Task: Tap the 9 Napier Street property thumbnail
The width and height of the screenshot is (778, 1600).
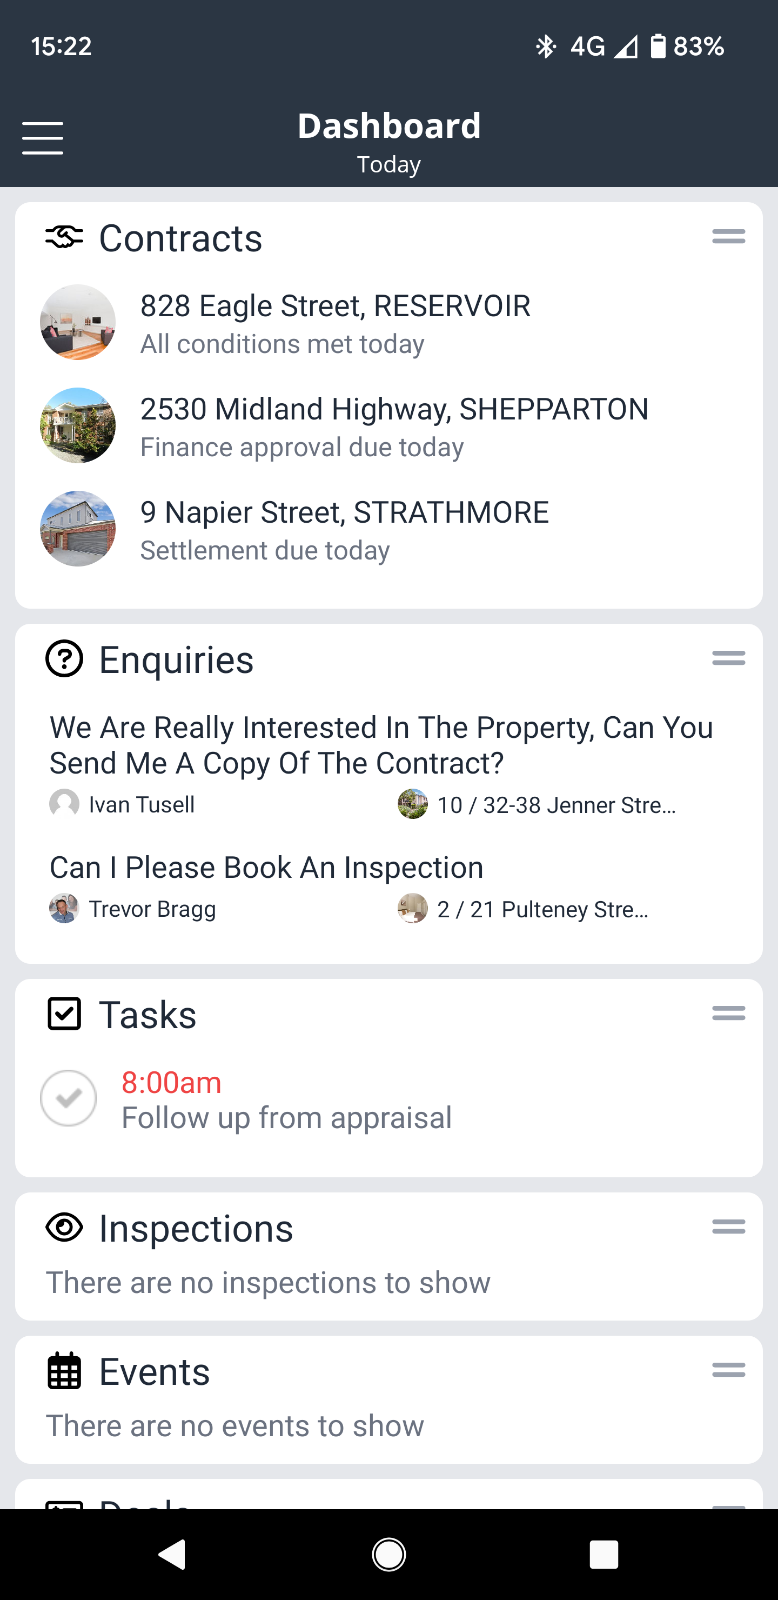Action: pyautogui.click(x=78, y=529)
